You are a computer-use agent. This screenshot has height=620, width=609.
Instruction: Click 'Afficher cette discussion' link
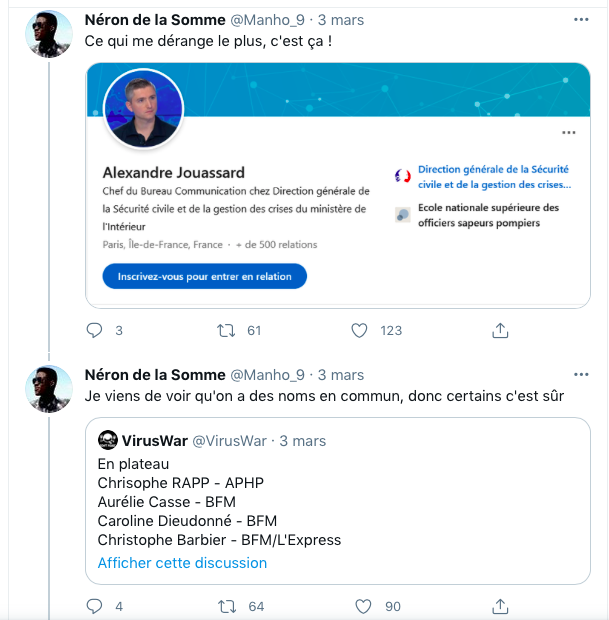coord(182,563)
